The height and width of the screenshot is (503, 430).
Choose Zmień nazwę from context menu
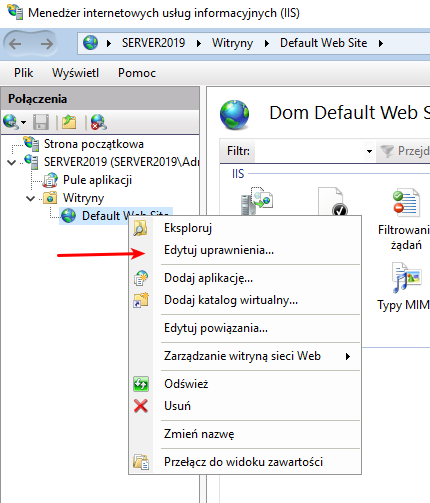[199, 434]
